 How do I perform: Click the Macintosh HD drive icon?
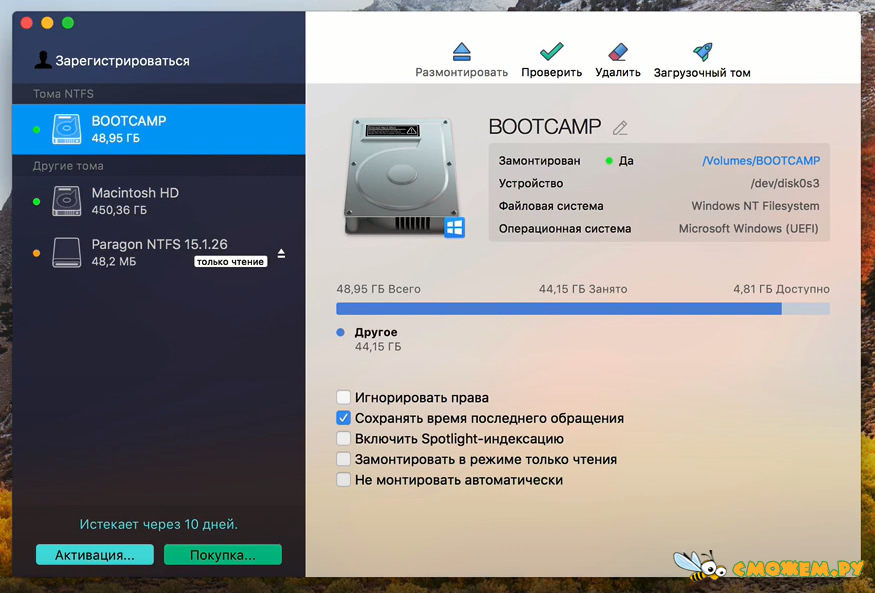[66, 201]
